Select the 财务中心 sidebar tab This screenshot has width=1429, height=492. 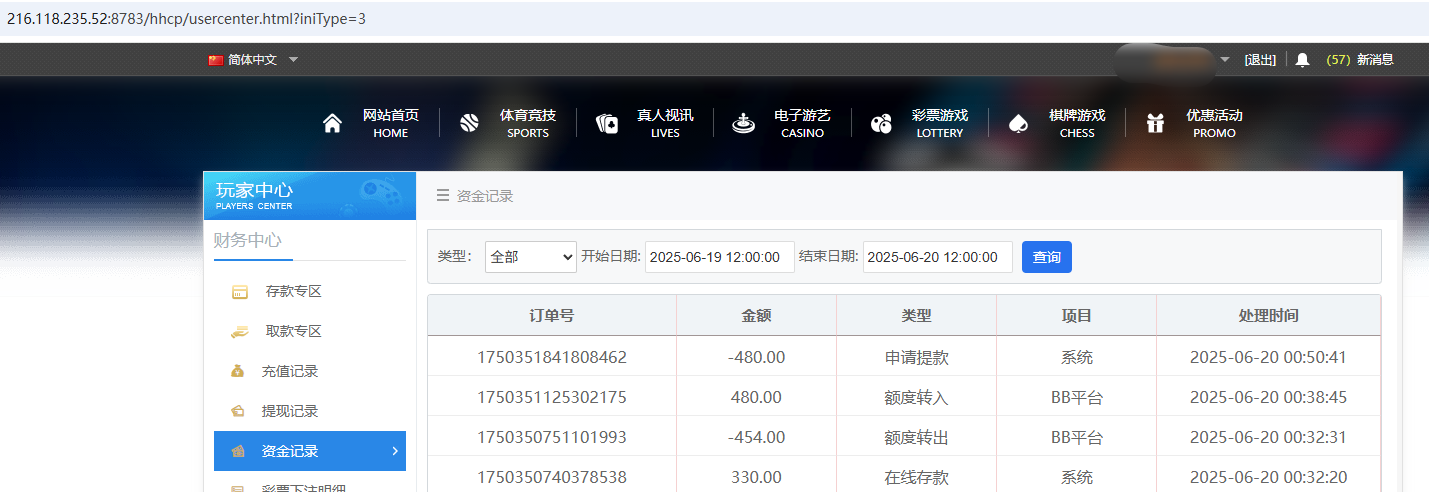(248, 241)
